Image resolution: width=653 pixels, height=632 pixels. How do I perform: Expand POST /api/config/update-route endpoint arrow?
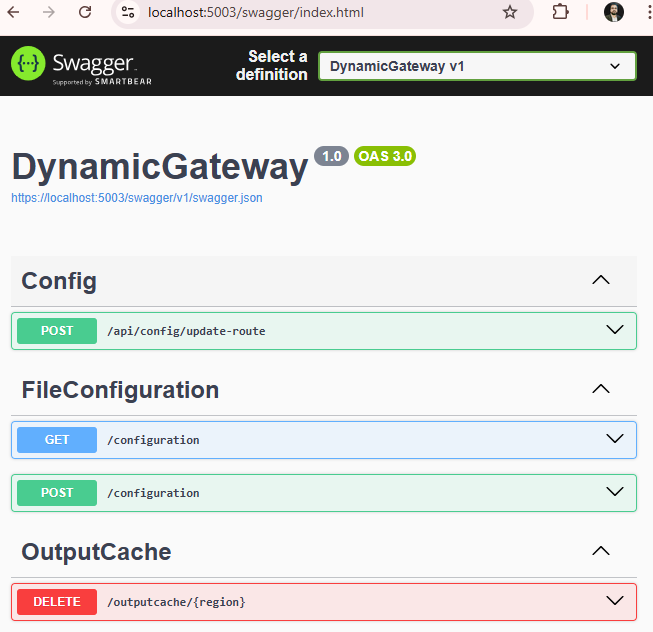(x=615, y=330)
